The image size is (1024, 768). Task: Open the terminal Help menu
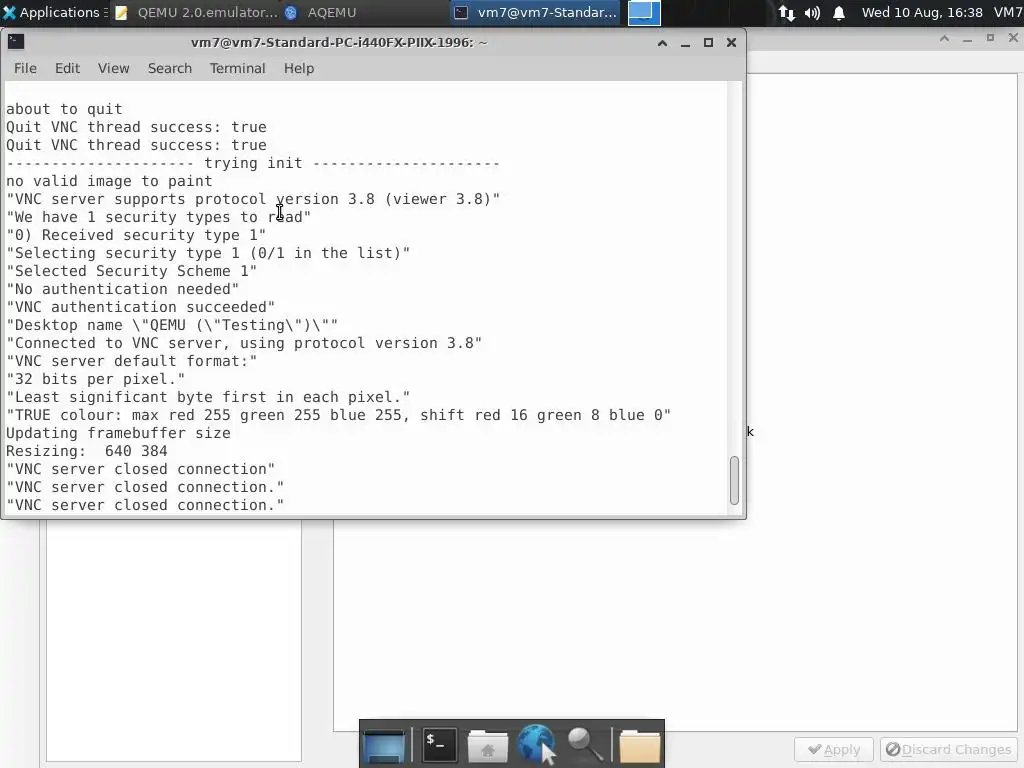(x=299, y=68)
